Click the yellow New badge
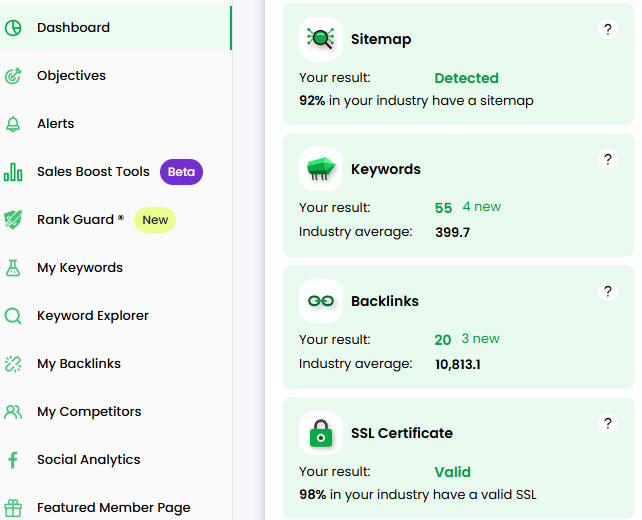The width and height of the screenshot is (642, 520). 155,220
